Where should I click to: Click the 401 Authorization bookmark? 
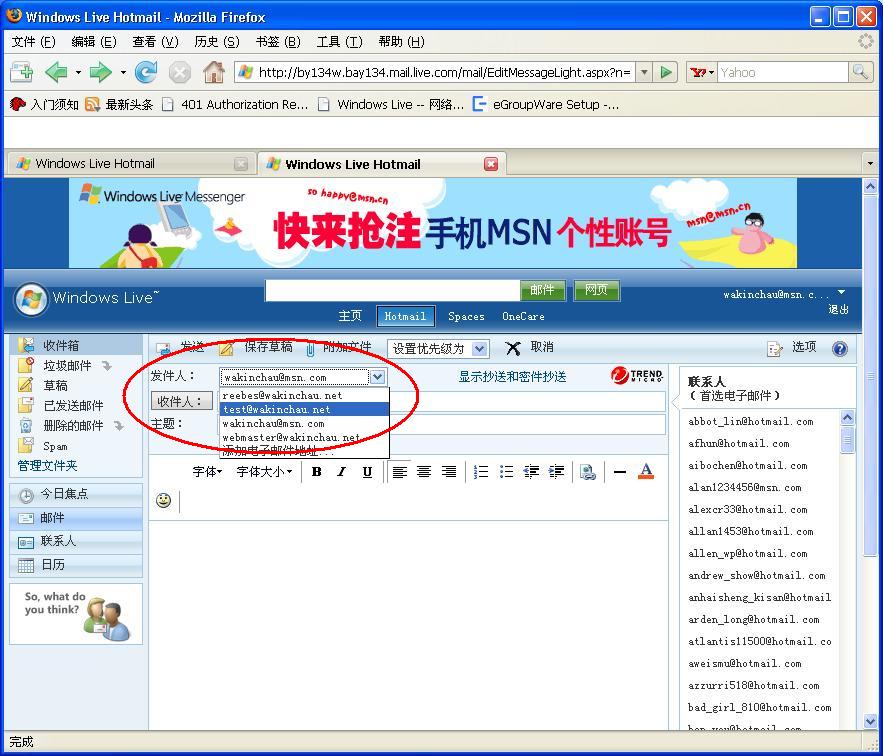click(x=235, y=105)
